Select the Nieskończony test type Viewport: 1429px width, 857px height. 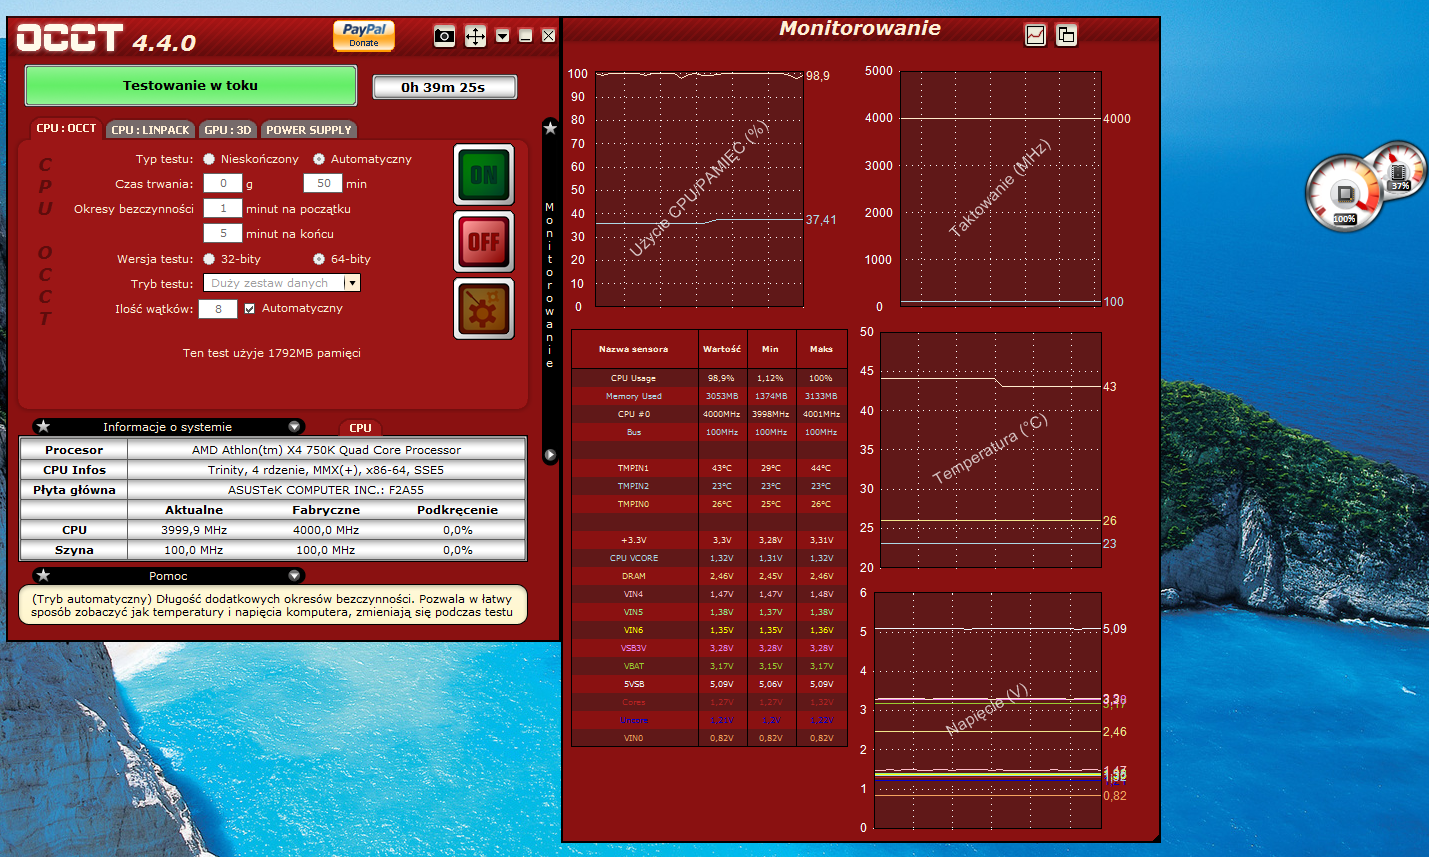point(209,159)
